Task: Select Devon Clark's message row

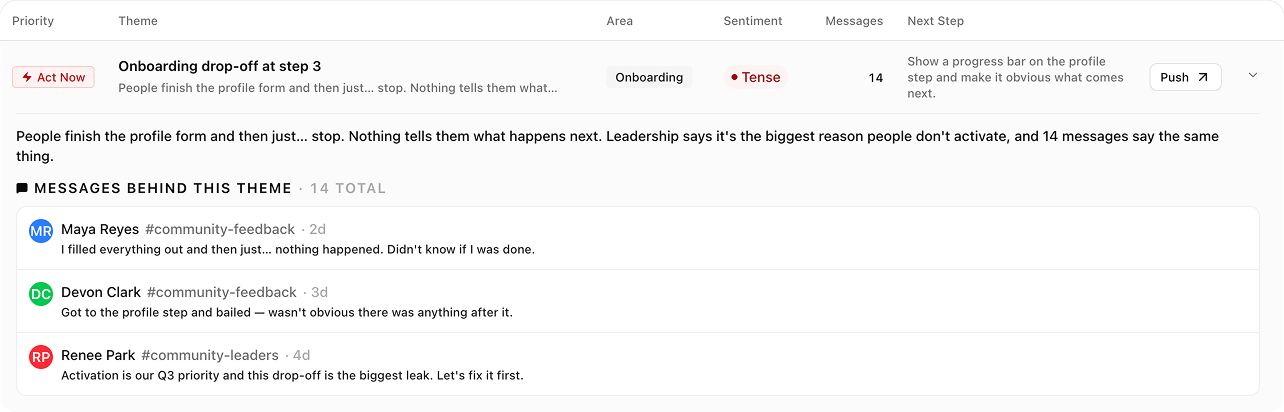Action: [638, 301]
